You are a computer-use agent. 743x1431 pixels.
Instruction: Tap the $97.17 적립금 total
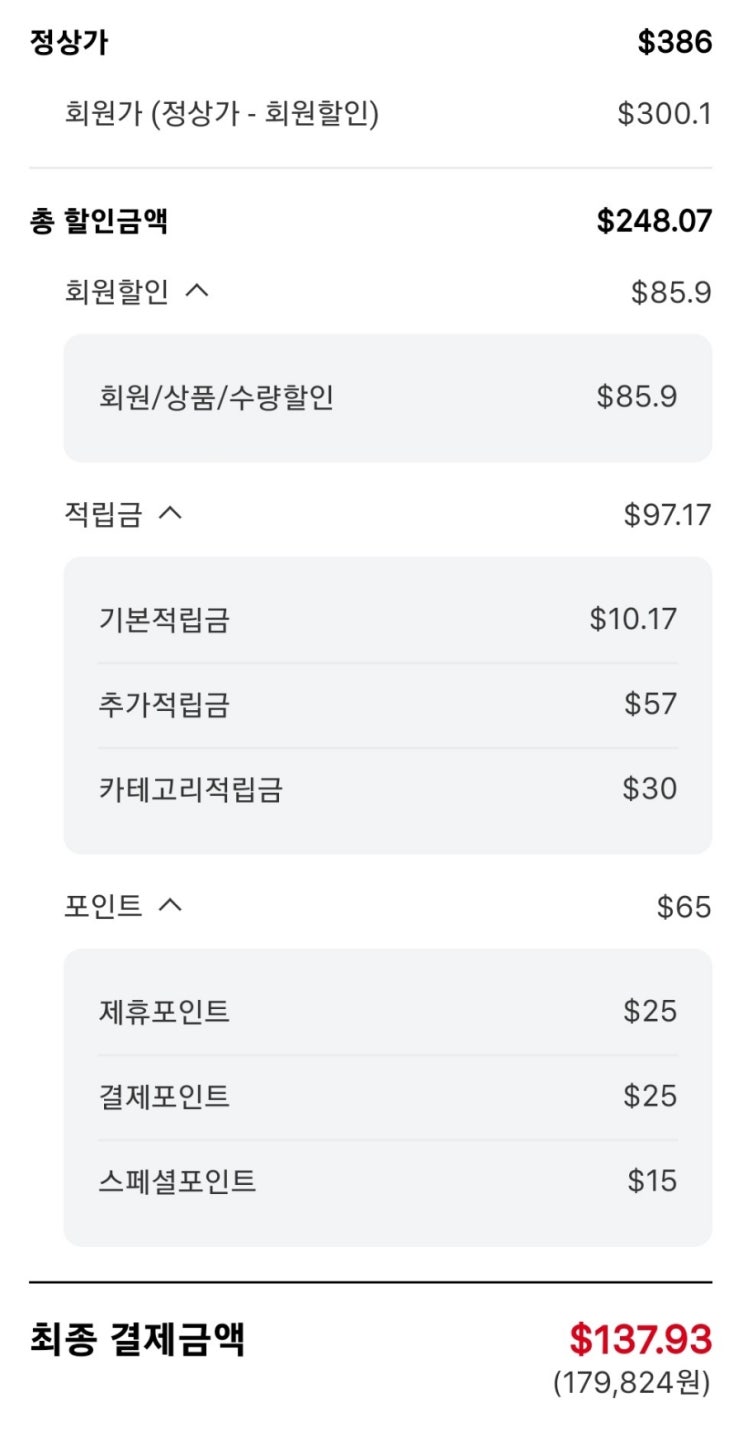click(667, 515)
